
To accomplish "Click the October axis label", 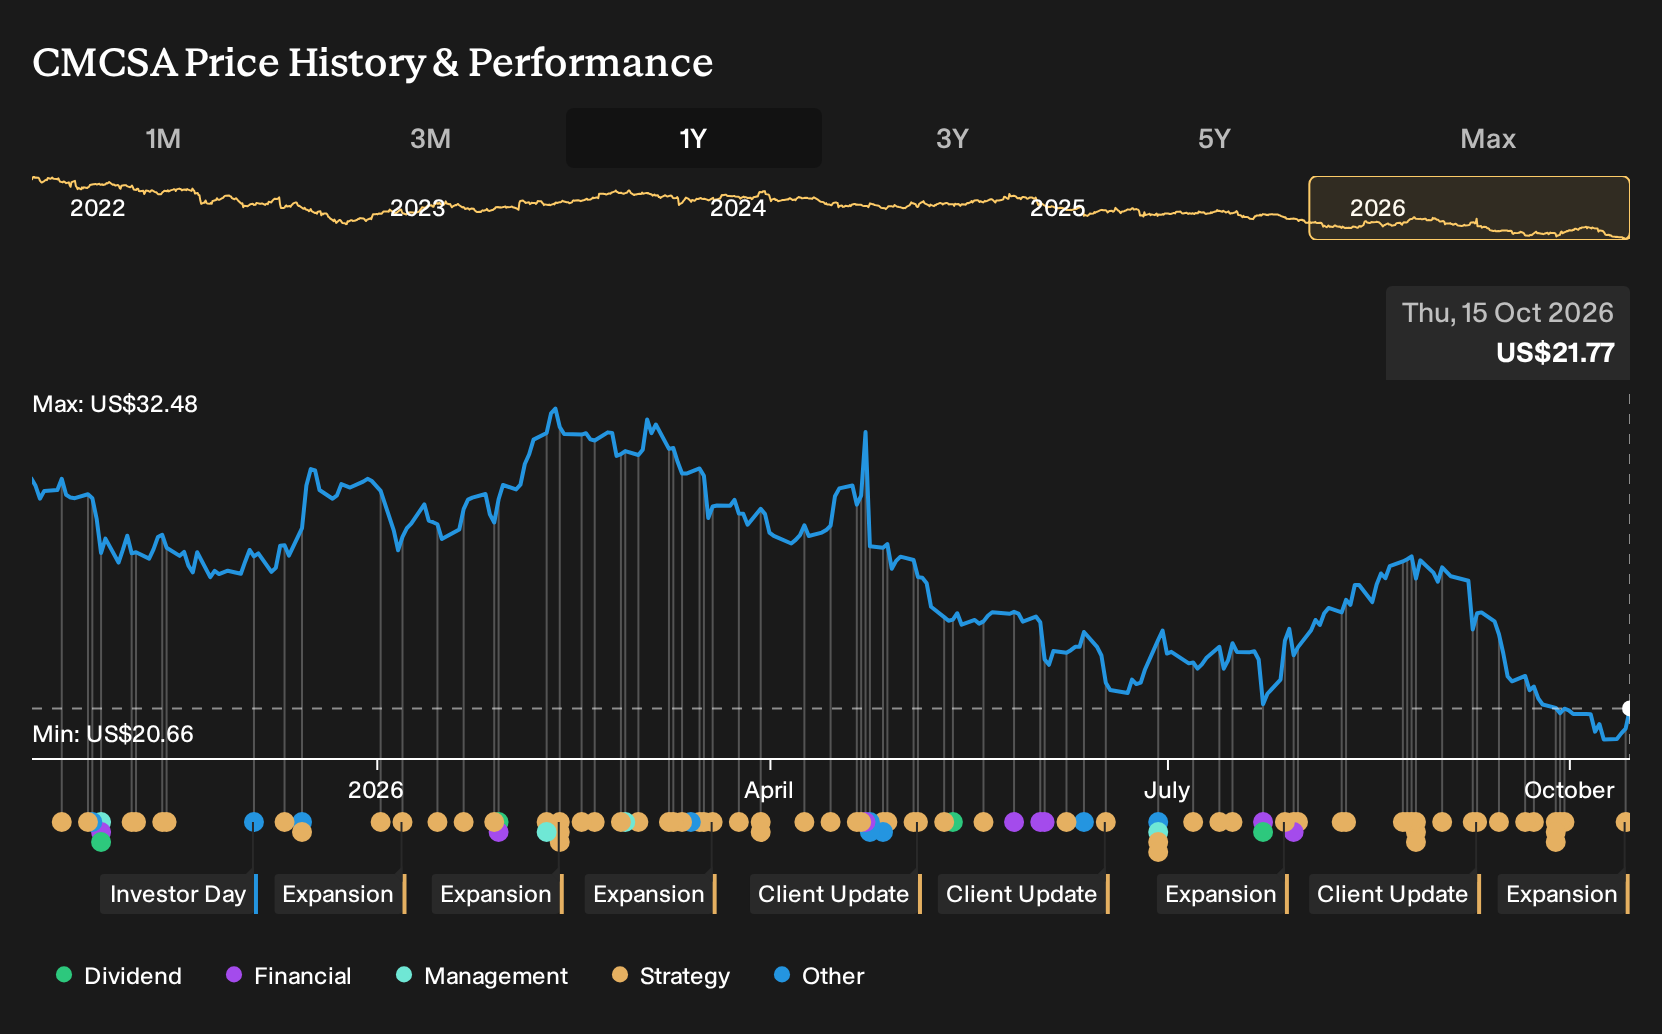I will point(1568,790).
